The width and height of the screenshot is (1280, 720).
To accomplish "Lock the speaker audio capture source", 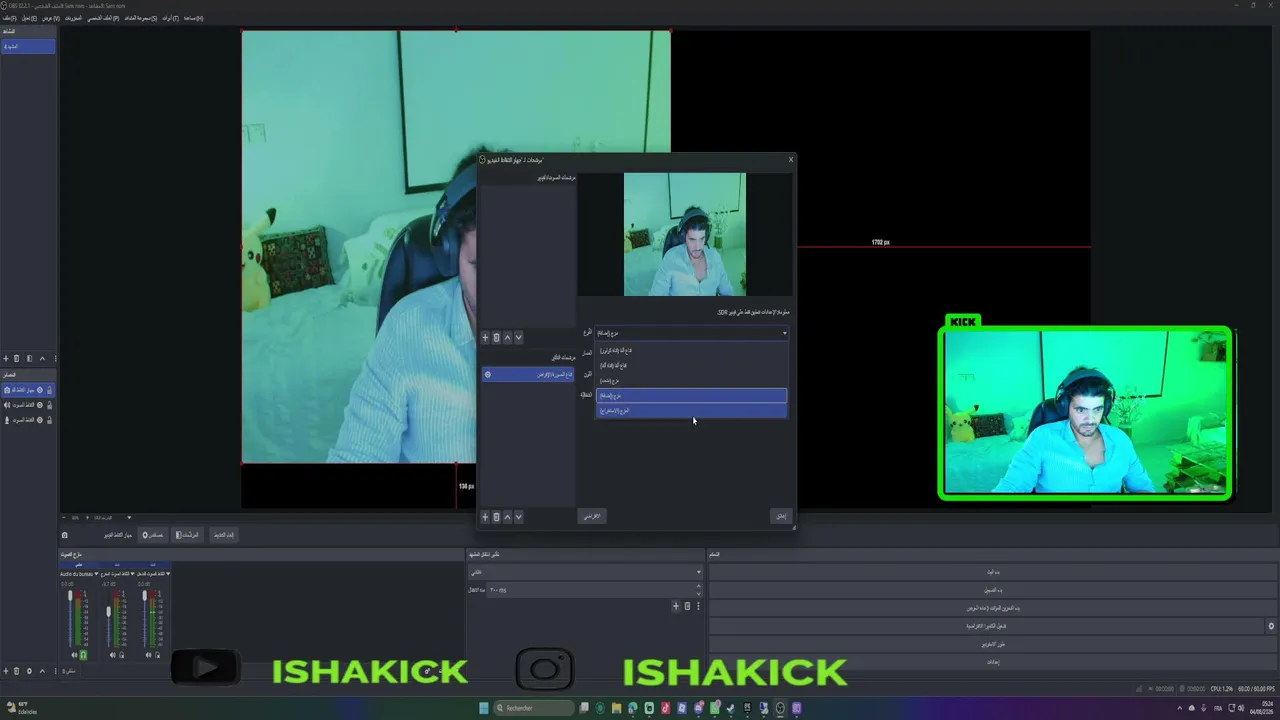I will pyautogui.click(x=49, y=405).
